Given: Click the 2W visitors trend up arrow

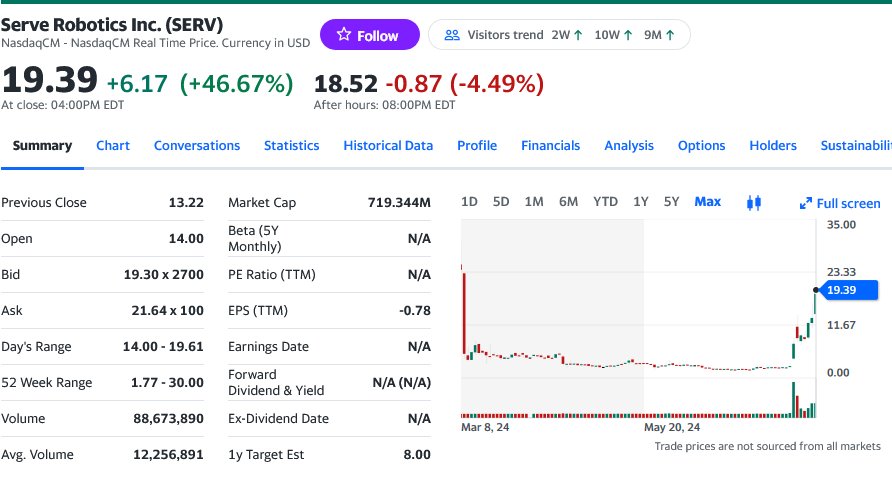Looking at the screenshot, I should (578, 35).
